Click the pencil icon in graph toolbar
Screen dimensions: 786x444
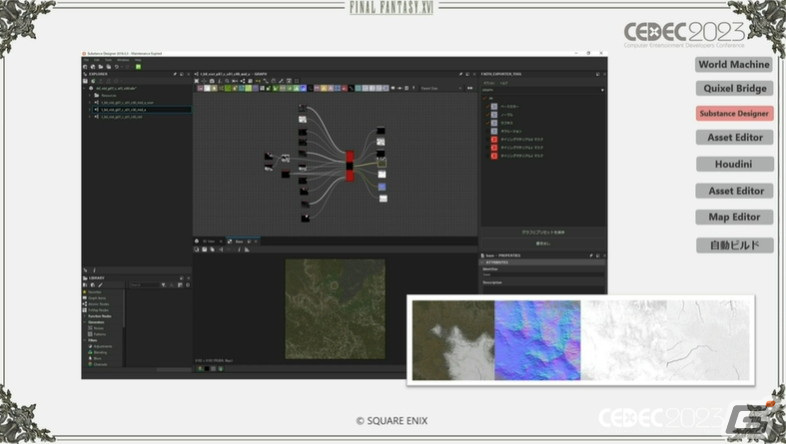coord(281,81)
